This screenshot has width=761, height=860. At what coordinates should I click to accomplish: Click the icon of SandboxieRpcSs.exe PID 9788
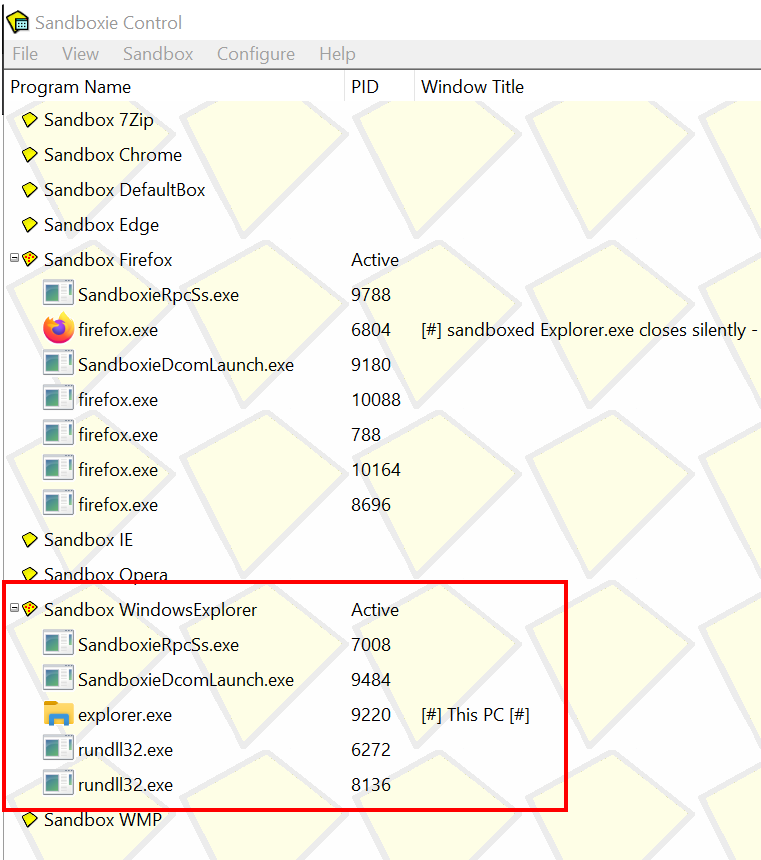58,293
